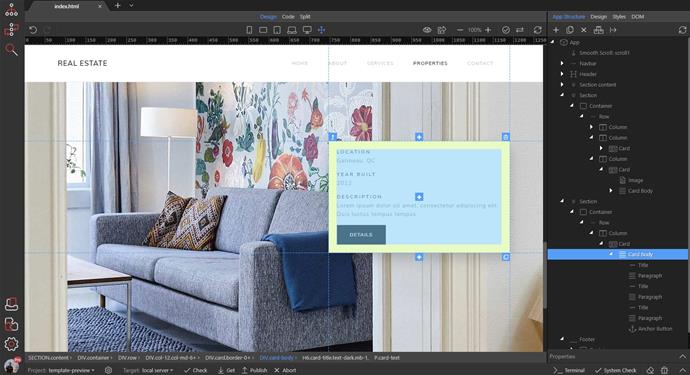Expand the Header tree node
Viewport: 690px width, 375px height.
click(562, 74)
